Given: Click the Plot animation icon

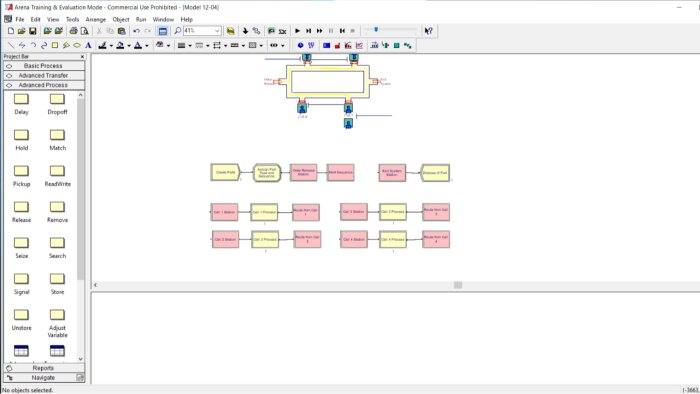Looking at the screenshot, I should [x=359, y=46].
